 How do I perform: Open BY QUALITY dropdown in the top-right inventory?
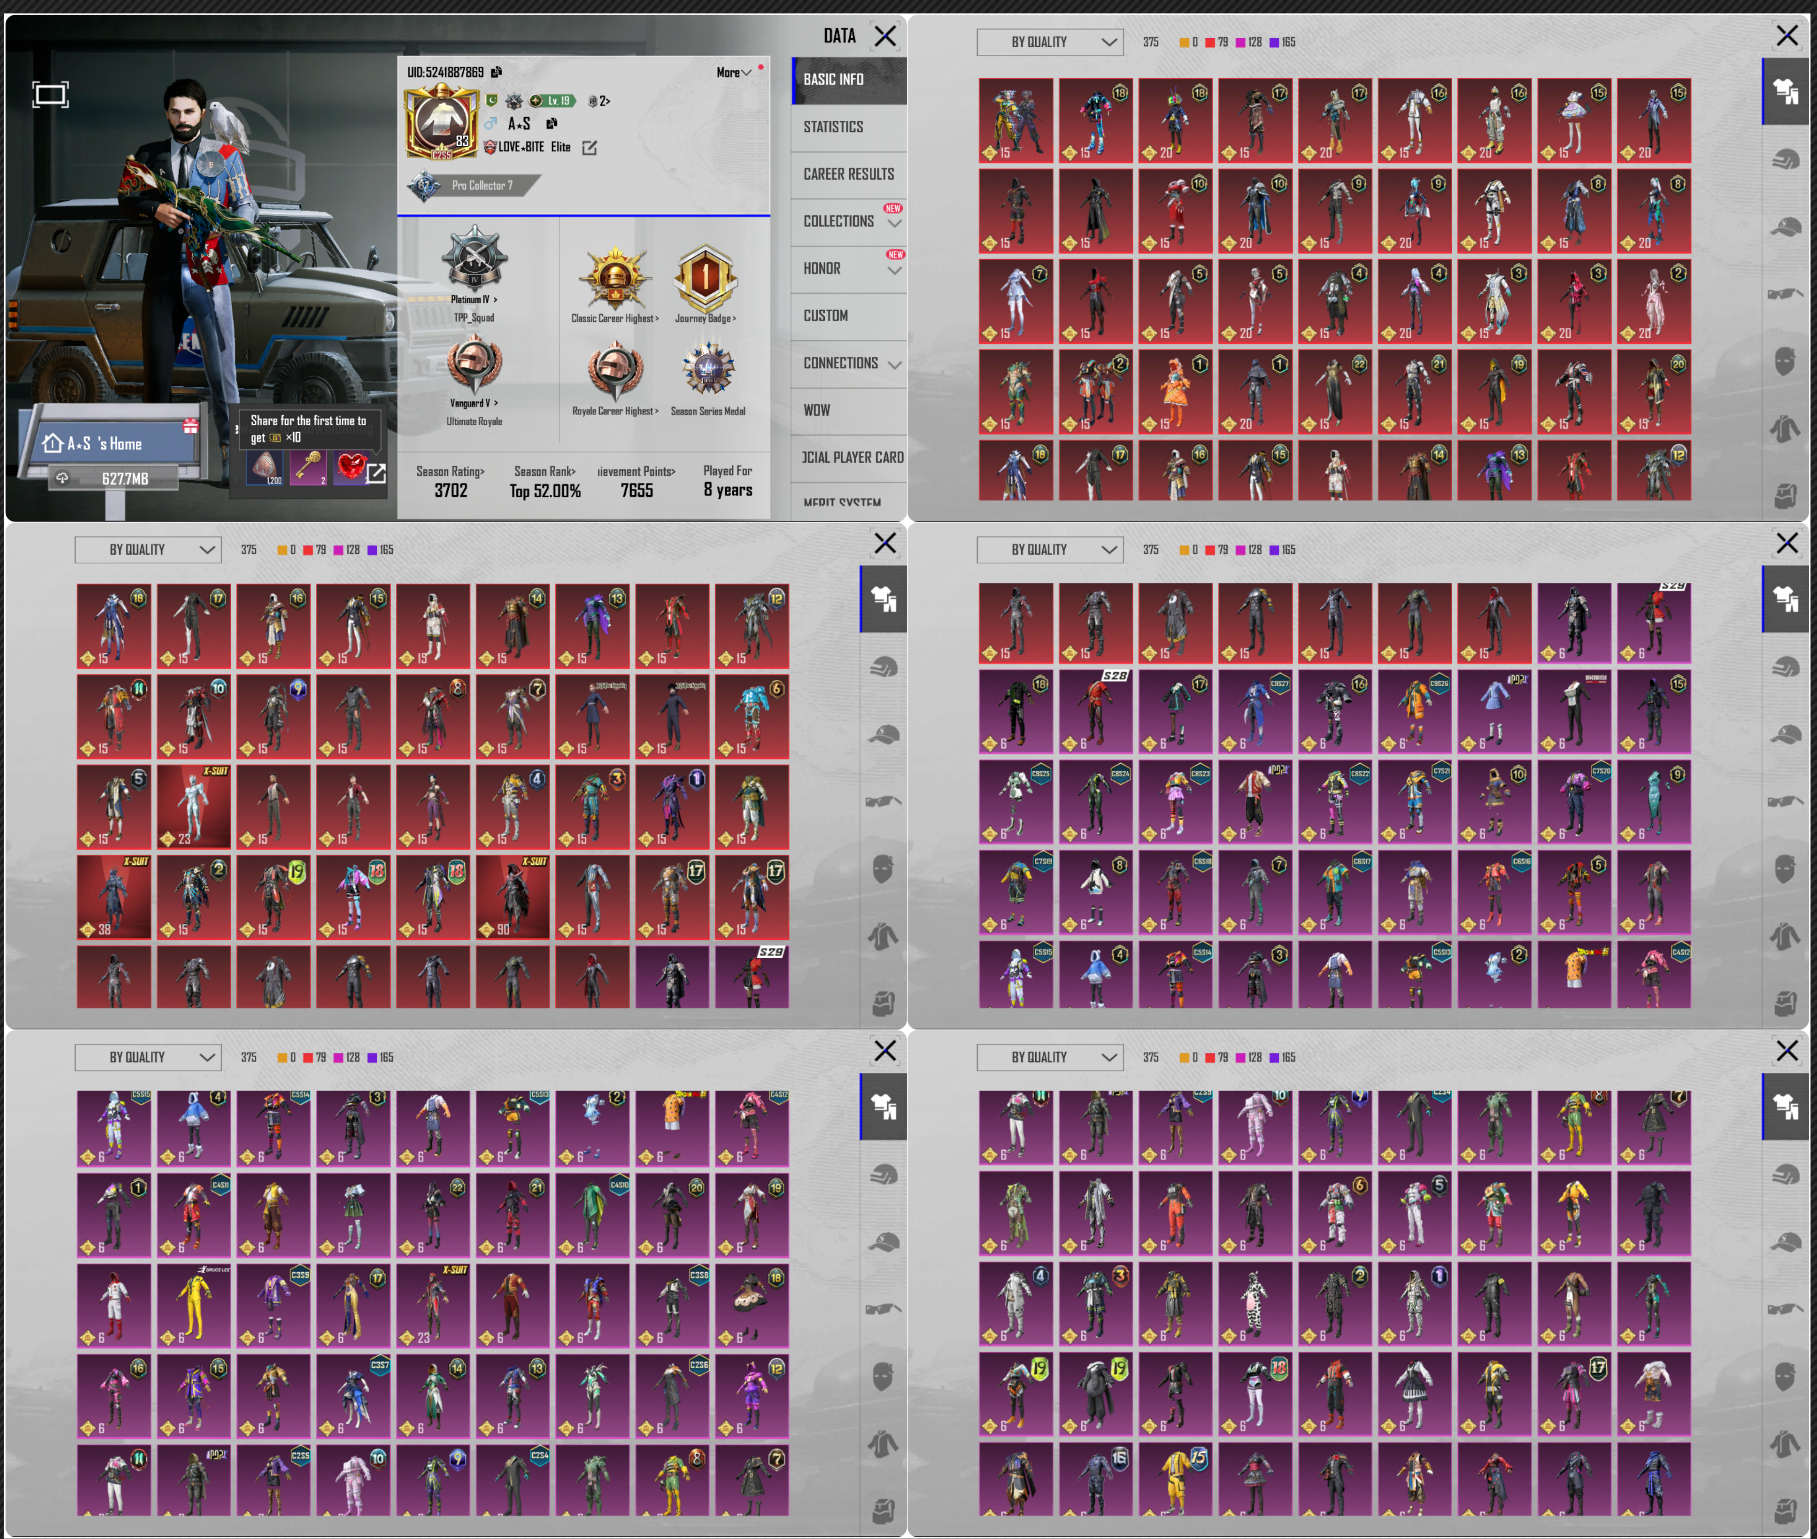click(x=1050, y=42)
